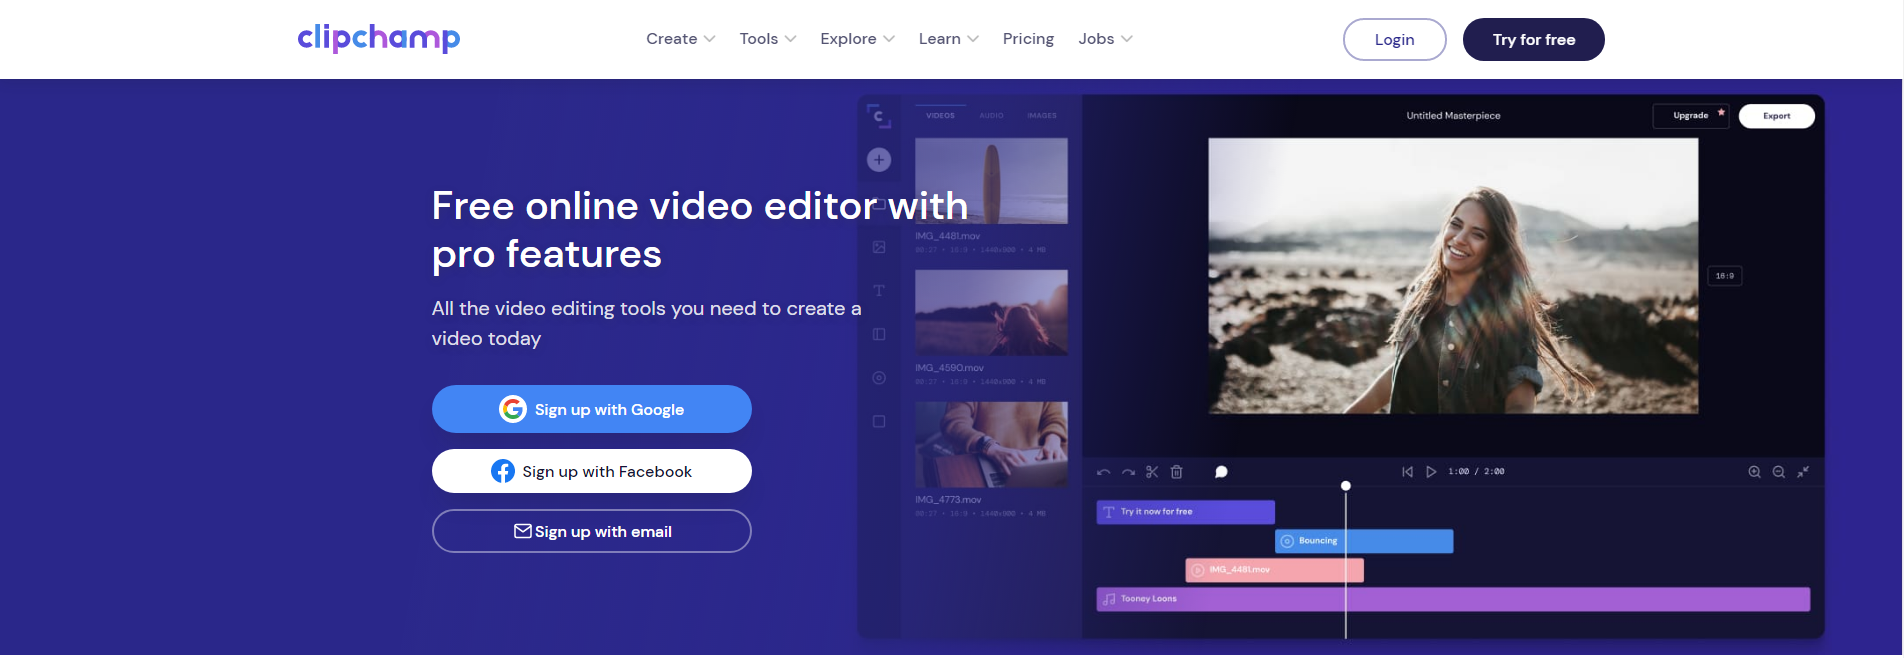1904x658 pixels.
Task: Select the IMG_4773.mov laptop thumbnail
Action: pos(991,444)
